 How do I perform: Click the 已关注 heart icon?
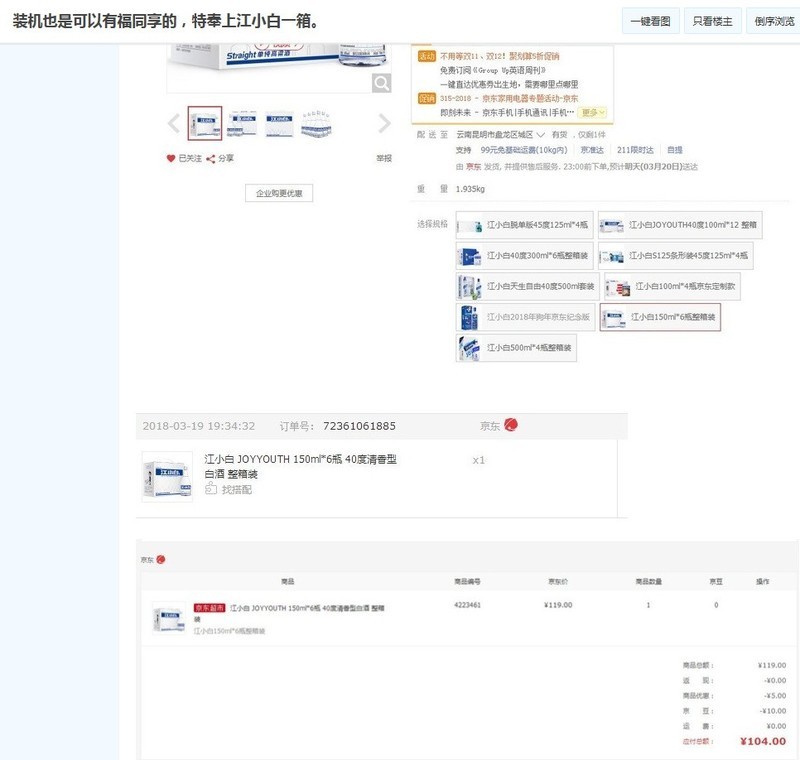coord(171,158)
